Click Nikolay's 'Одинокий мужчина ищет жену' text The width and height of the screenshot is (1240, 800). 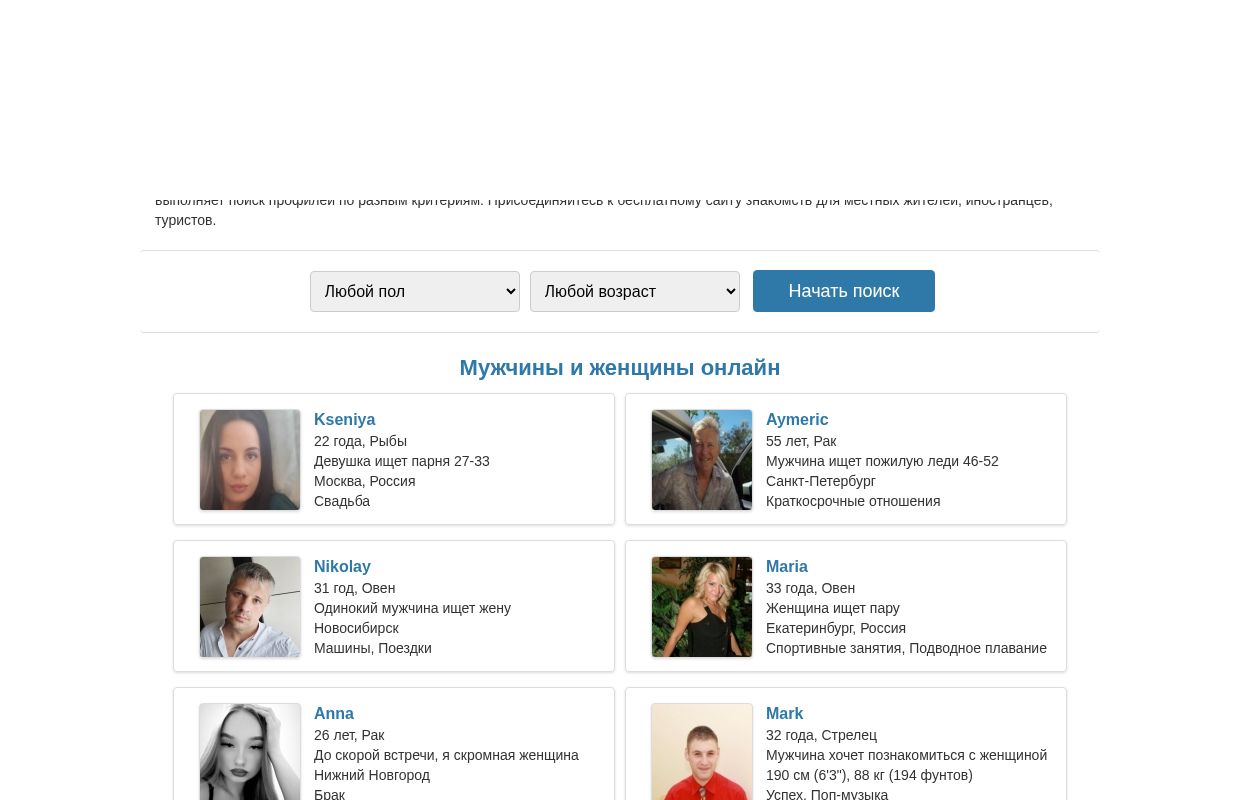[412, 608]
